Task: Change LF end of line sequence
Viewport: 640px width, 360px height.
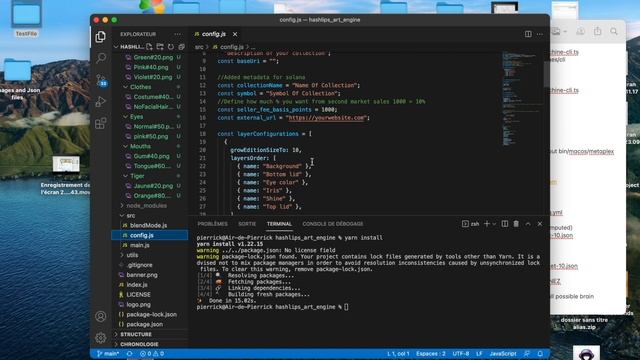Action: 479,353
